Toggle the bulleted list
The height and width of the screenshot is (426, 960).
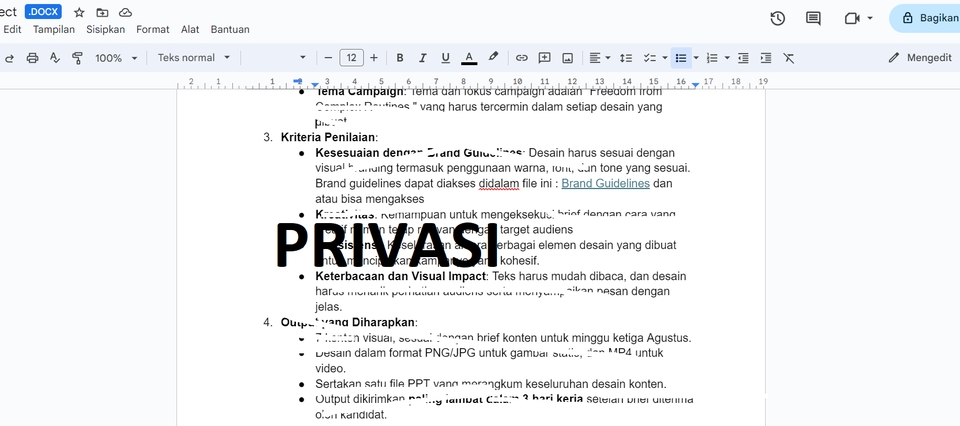[x=681, y=58]
